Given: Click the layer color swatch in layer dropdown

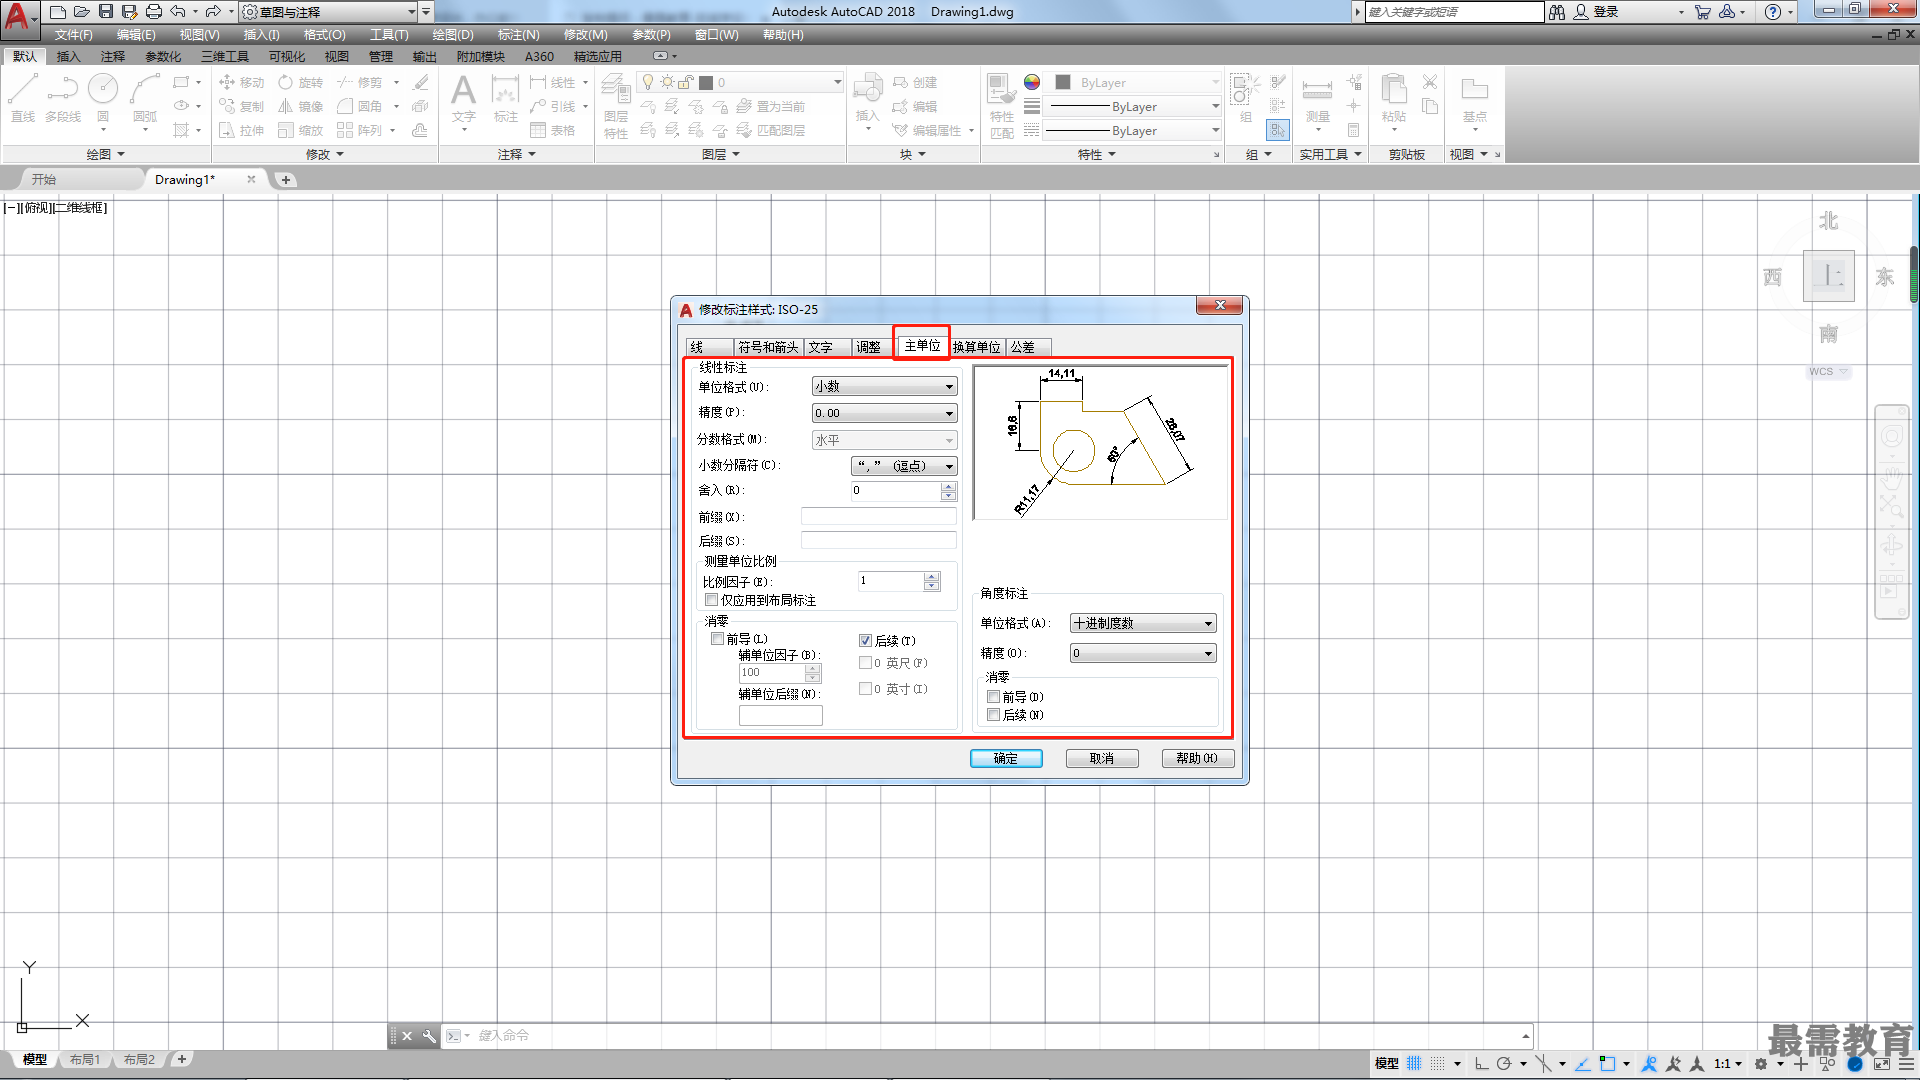Looking at the screenshot, I should click(706, 82).
